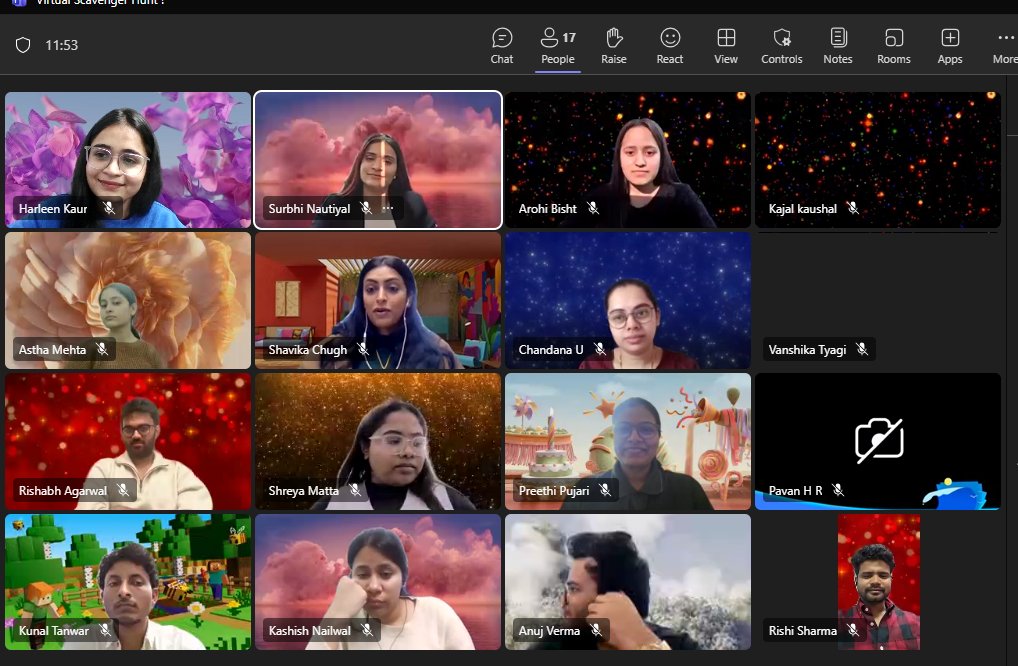Click Rishi Sharma's muted mic icon
1018x666 pixels.
point(852,630)
